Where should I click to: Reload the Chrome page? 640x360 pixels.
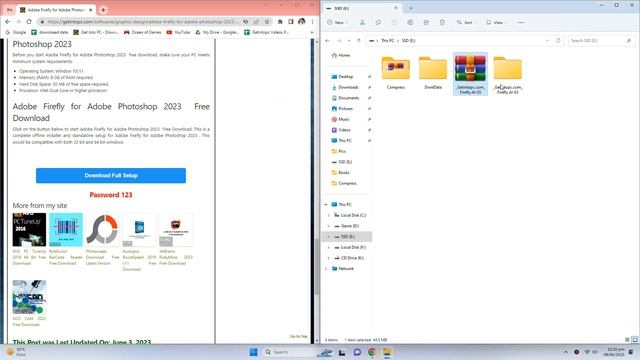click(29, 22)
